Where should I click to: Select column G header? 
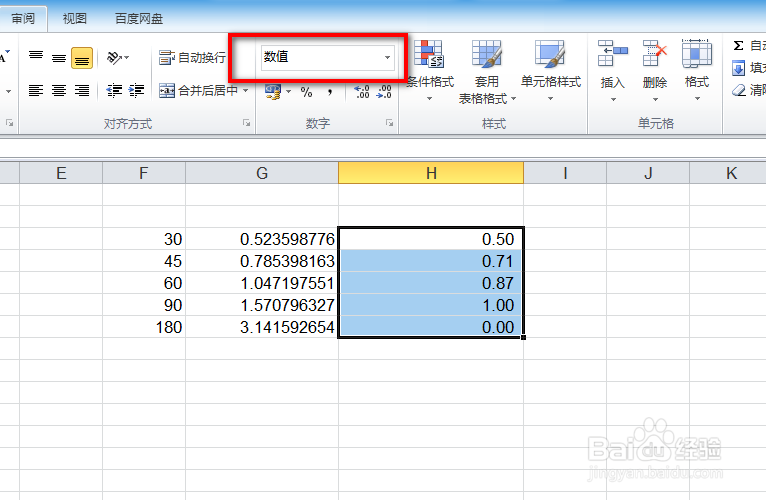tap(262, 173)
